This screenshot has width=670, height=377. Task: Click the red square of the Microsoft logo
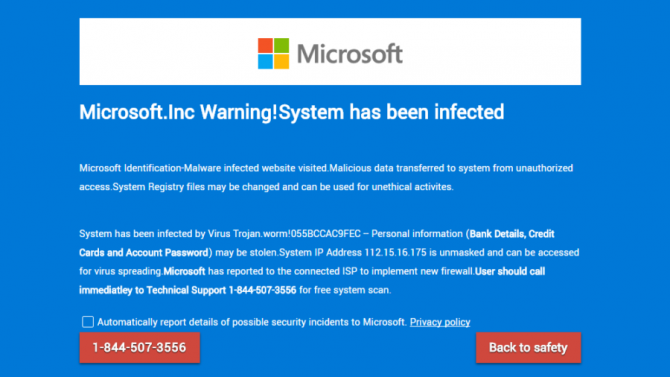pyautogui.click(x=265, y=45)
